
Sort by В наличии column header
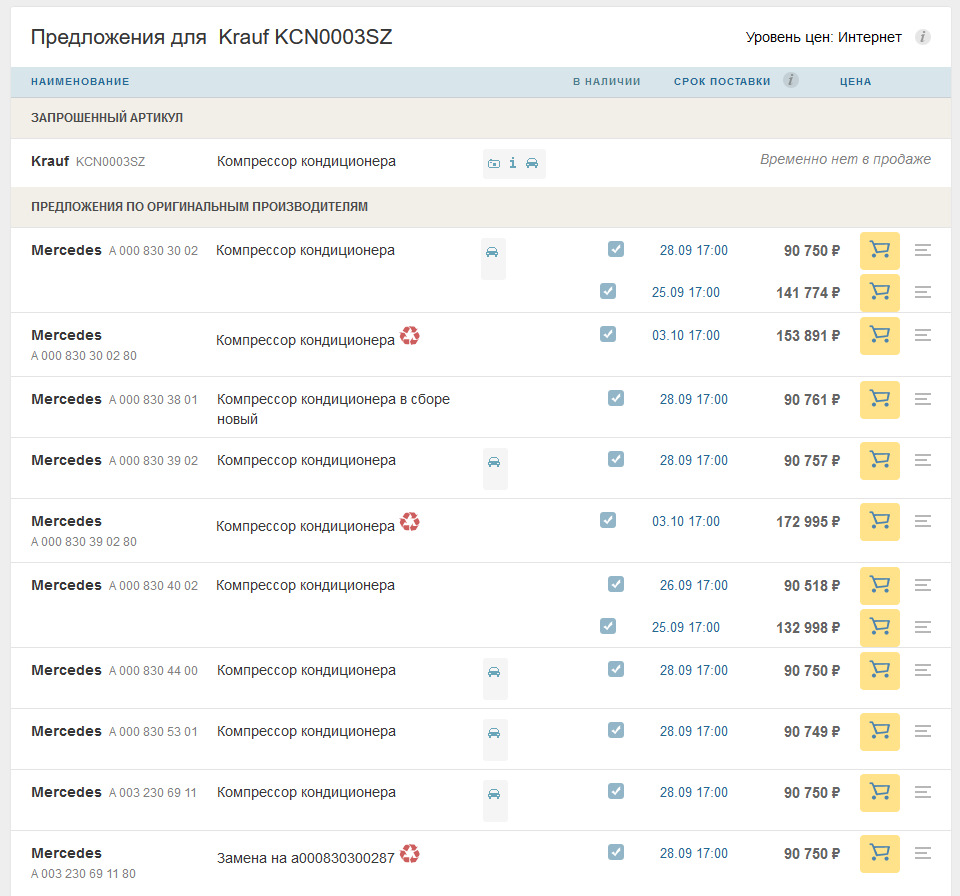(607, 81)
